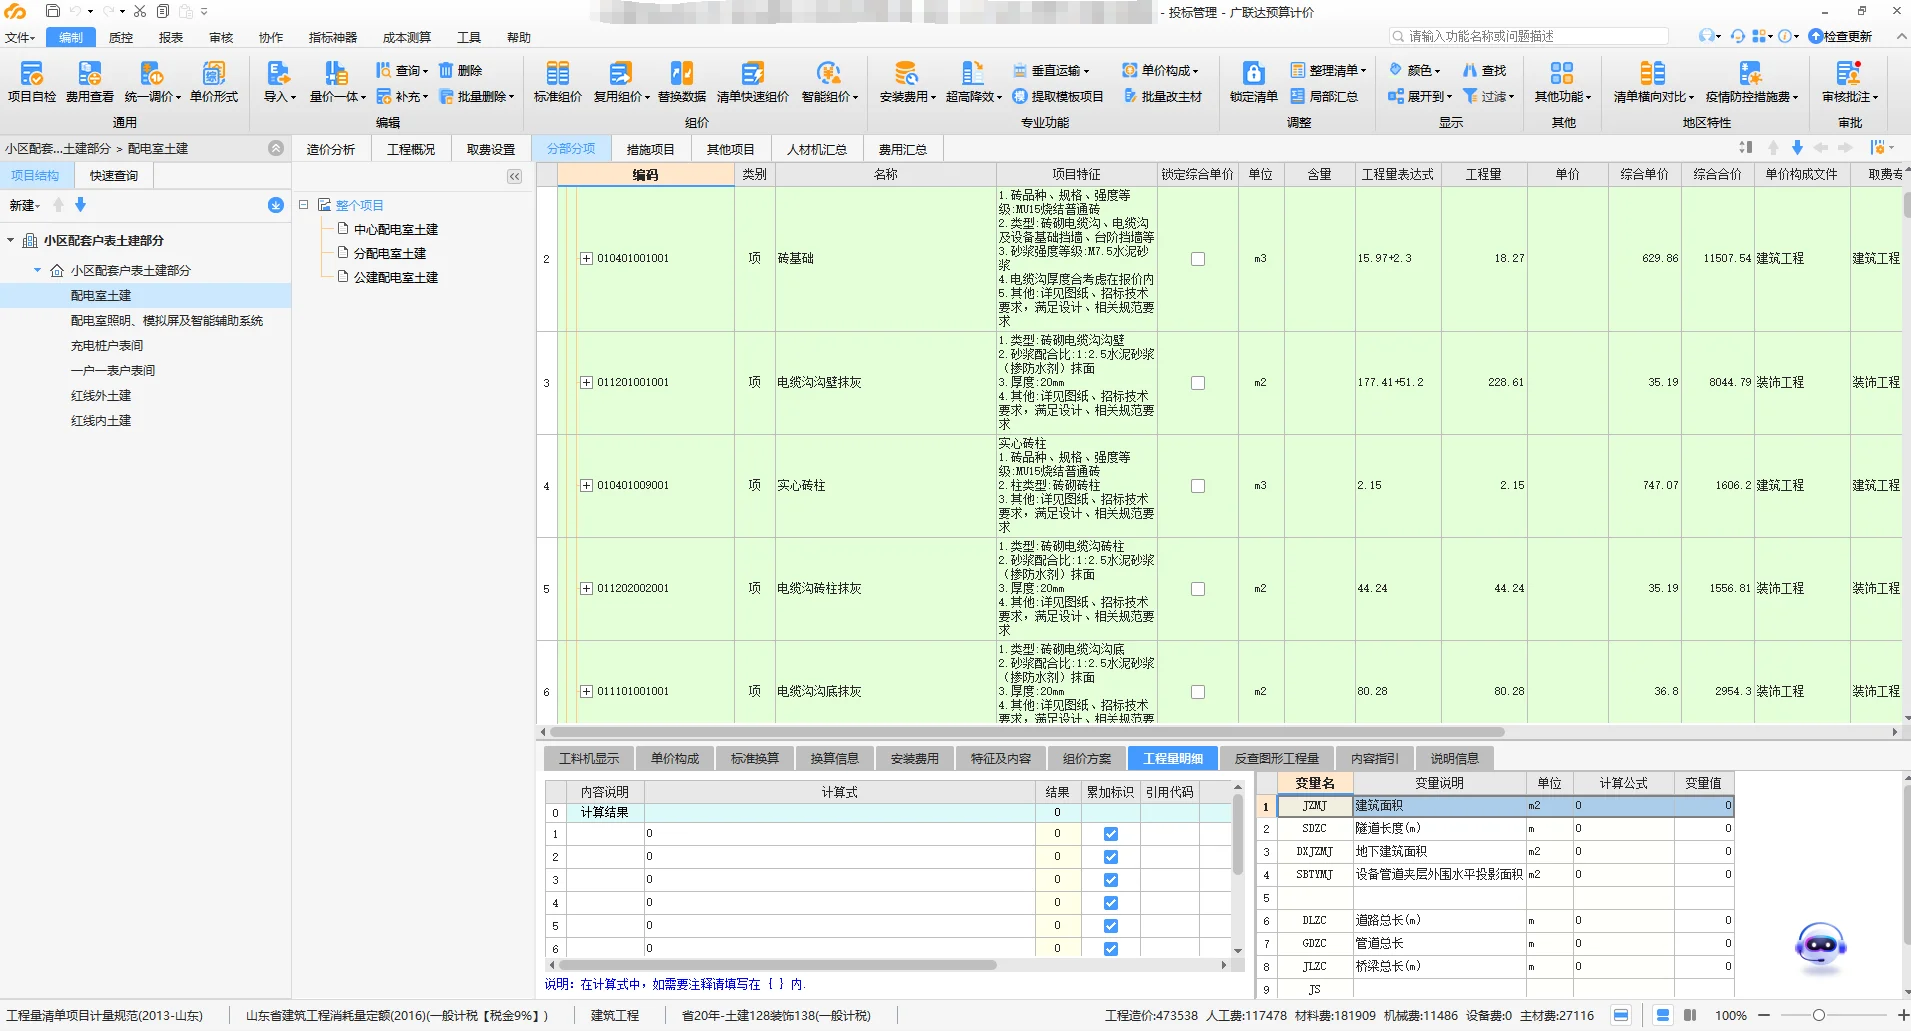
Task: Collapse 小区配套户表土建部分 root node
Action: tap(10, 241)
